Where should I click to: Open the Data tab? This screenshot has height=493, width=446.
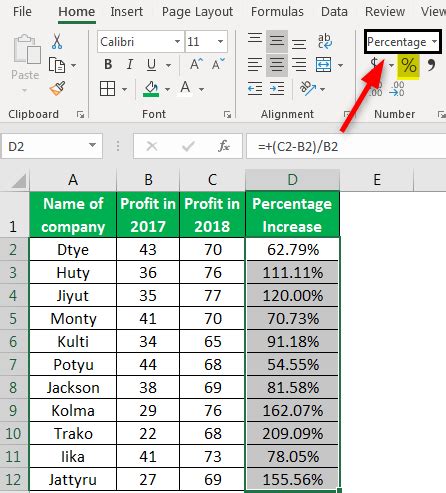[334, 12]
